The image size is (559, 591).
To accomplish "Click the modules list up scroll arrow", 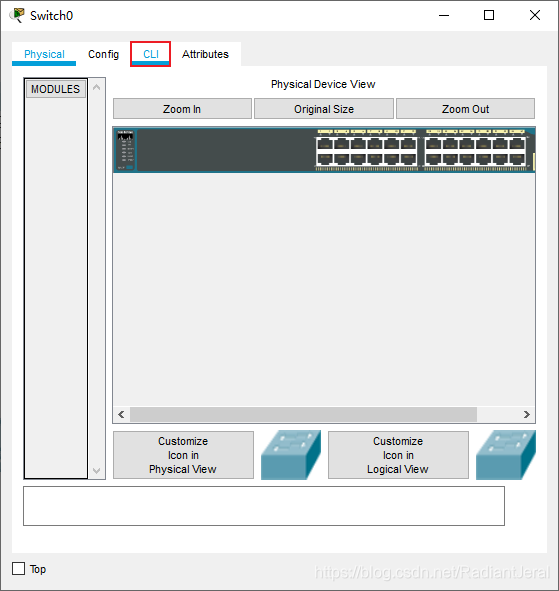I will (96, 87).
